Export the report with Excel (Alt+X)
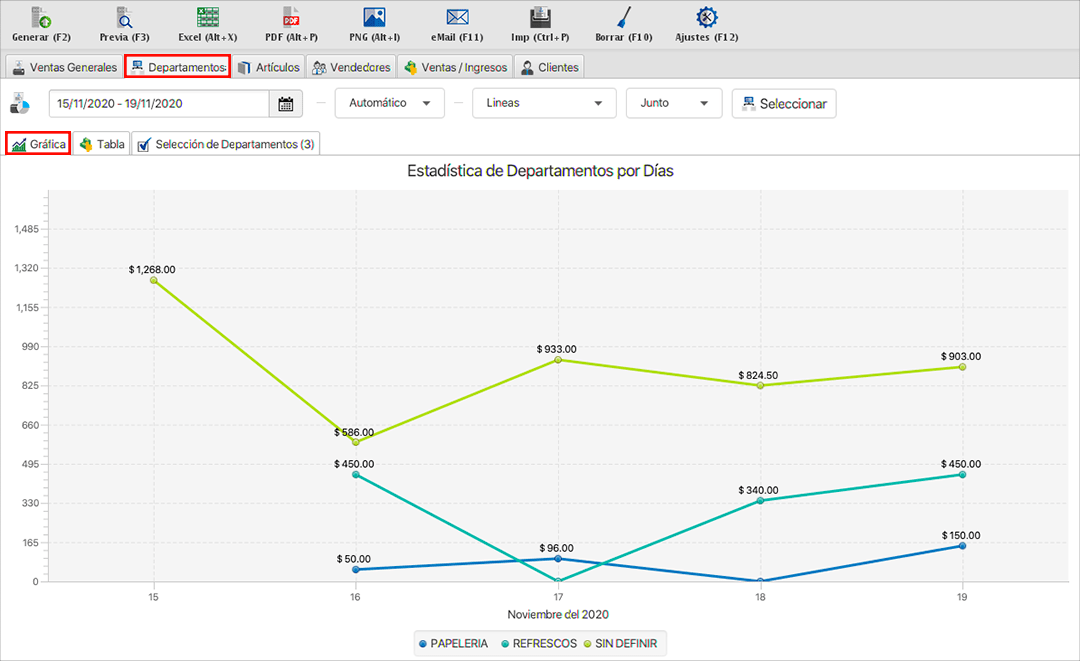 click(x=207, y=18)
